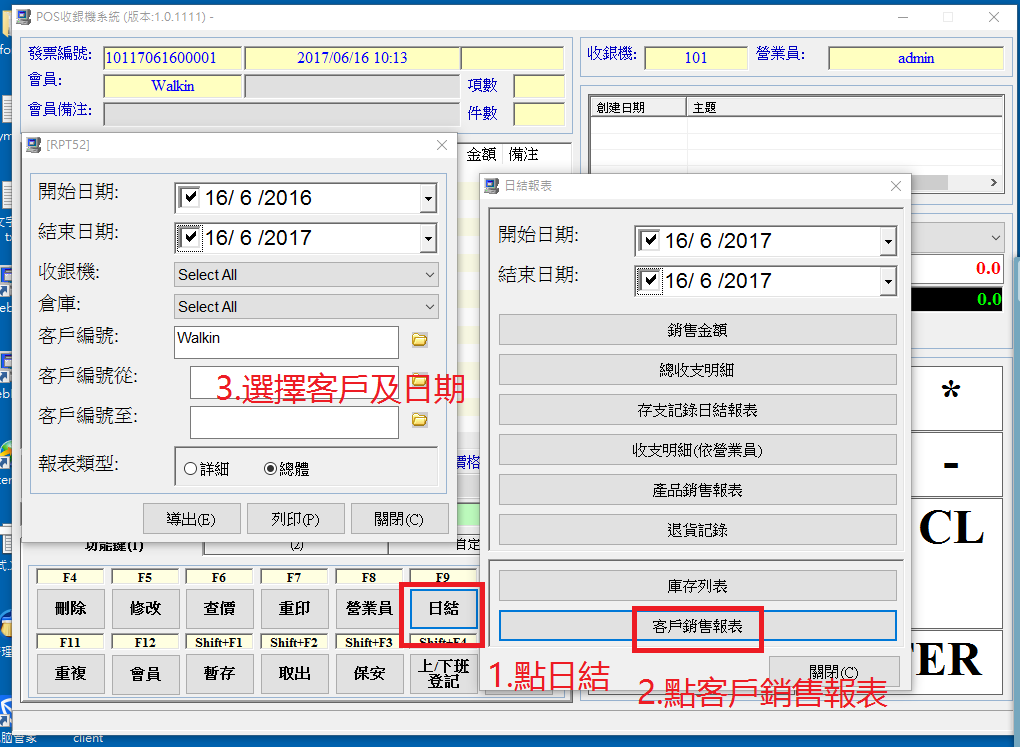Click the 會員 Walkin field in main window
1020x747 pixels.
[172, 86]
